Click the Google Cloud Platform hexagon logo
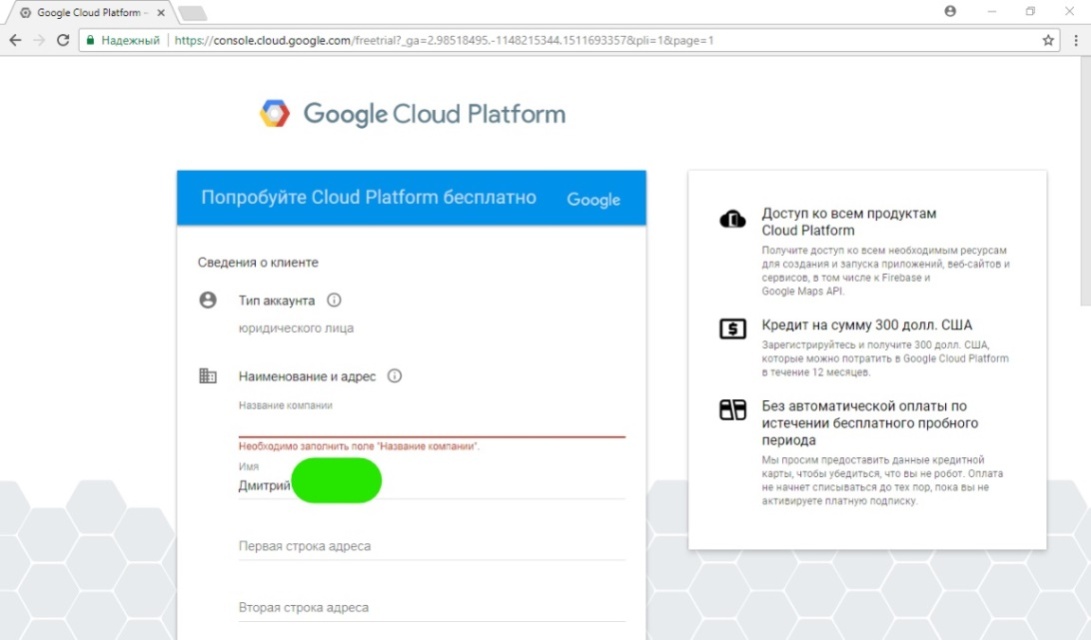Image resolution: width=1091 pixels, height=640 pixels. click(x=274, y=113)
